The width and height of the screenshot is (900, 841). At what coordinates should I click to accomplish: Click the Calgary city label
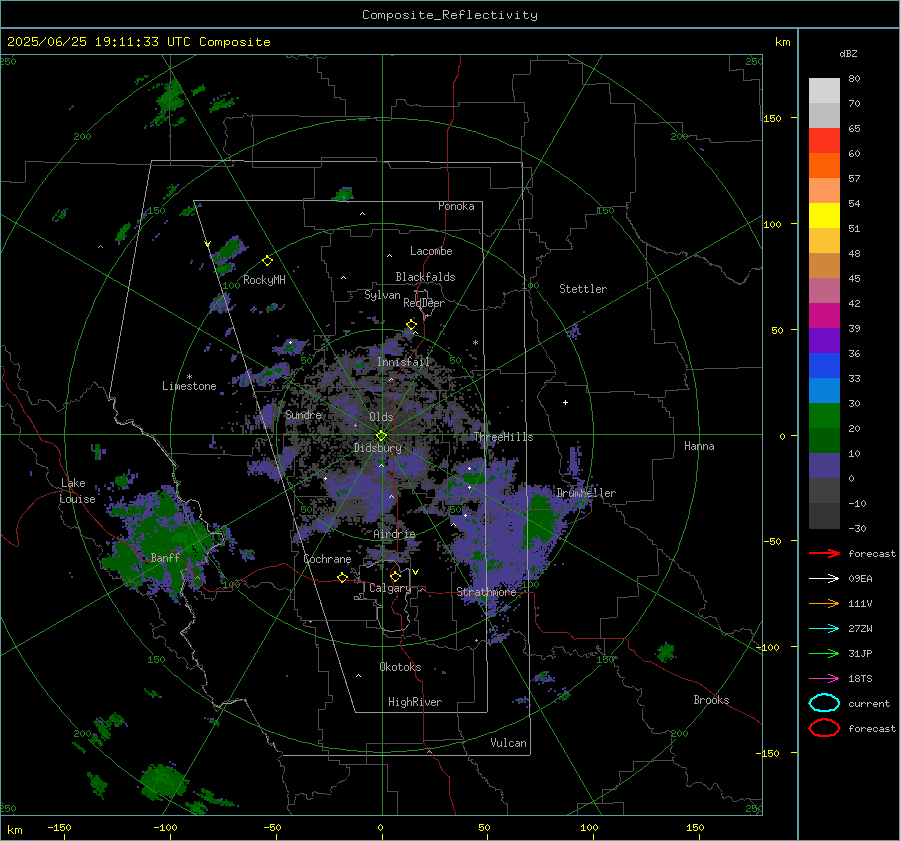coord(390,588)
